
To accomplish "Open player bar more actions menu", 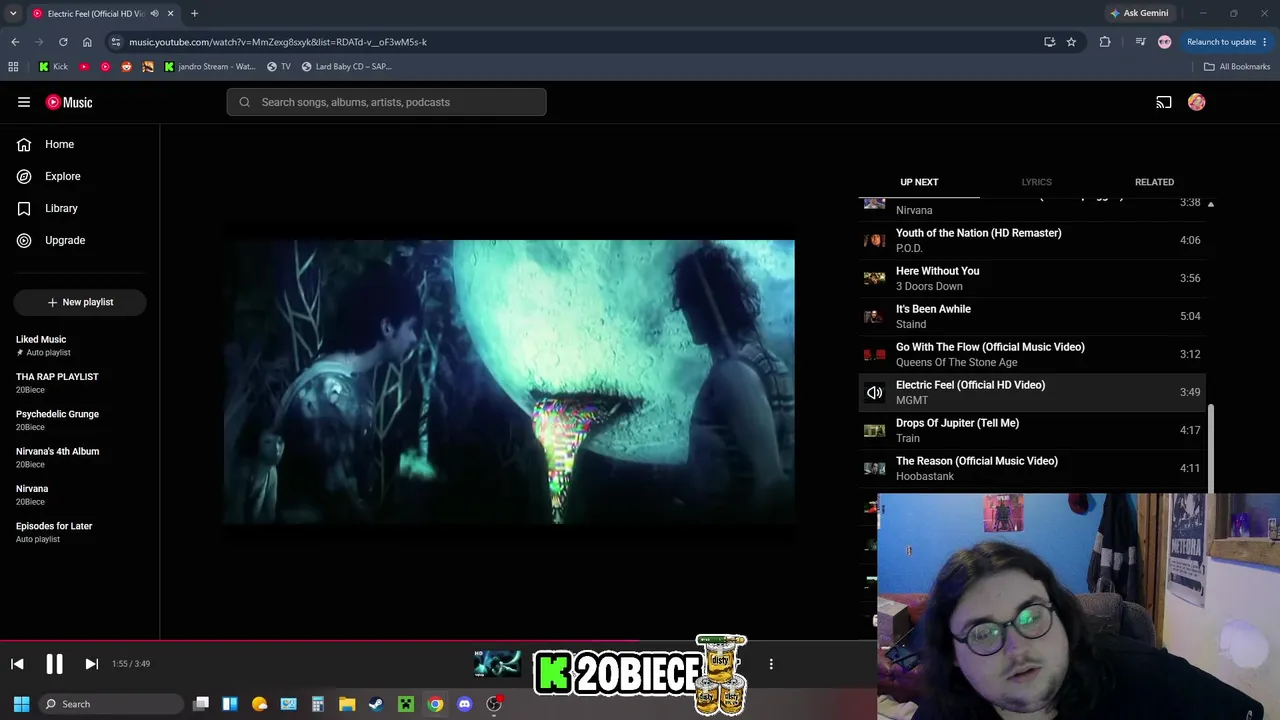I will 771,664.
